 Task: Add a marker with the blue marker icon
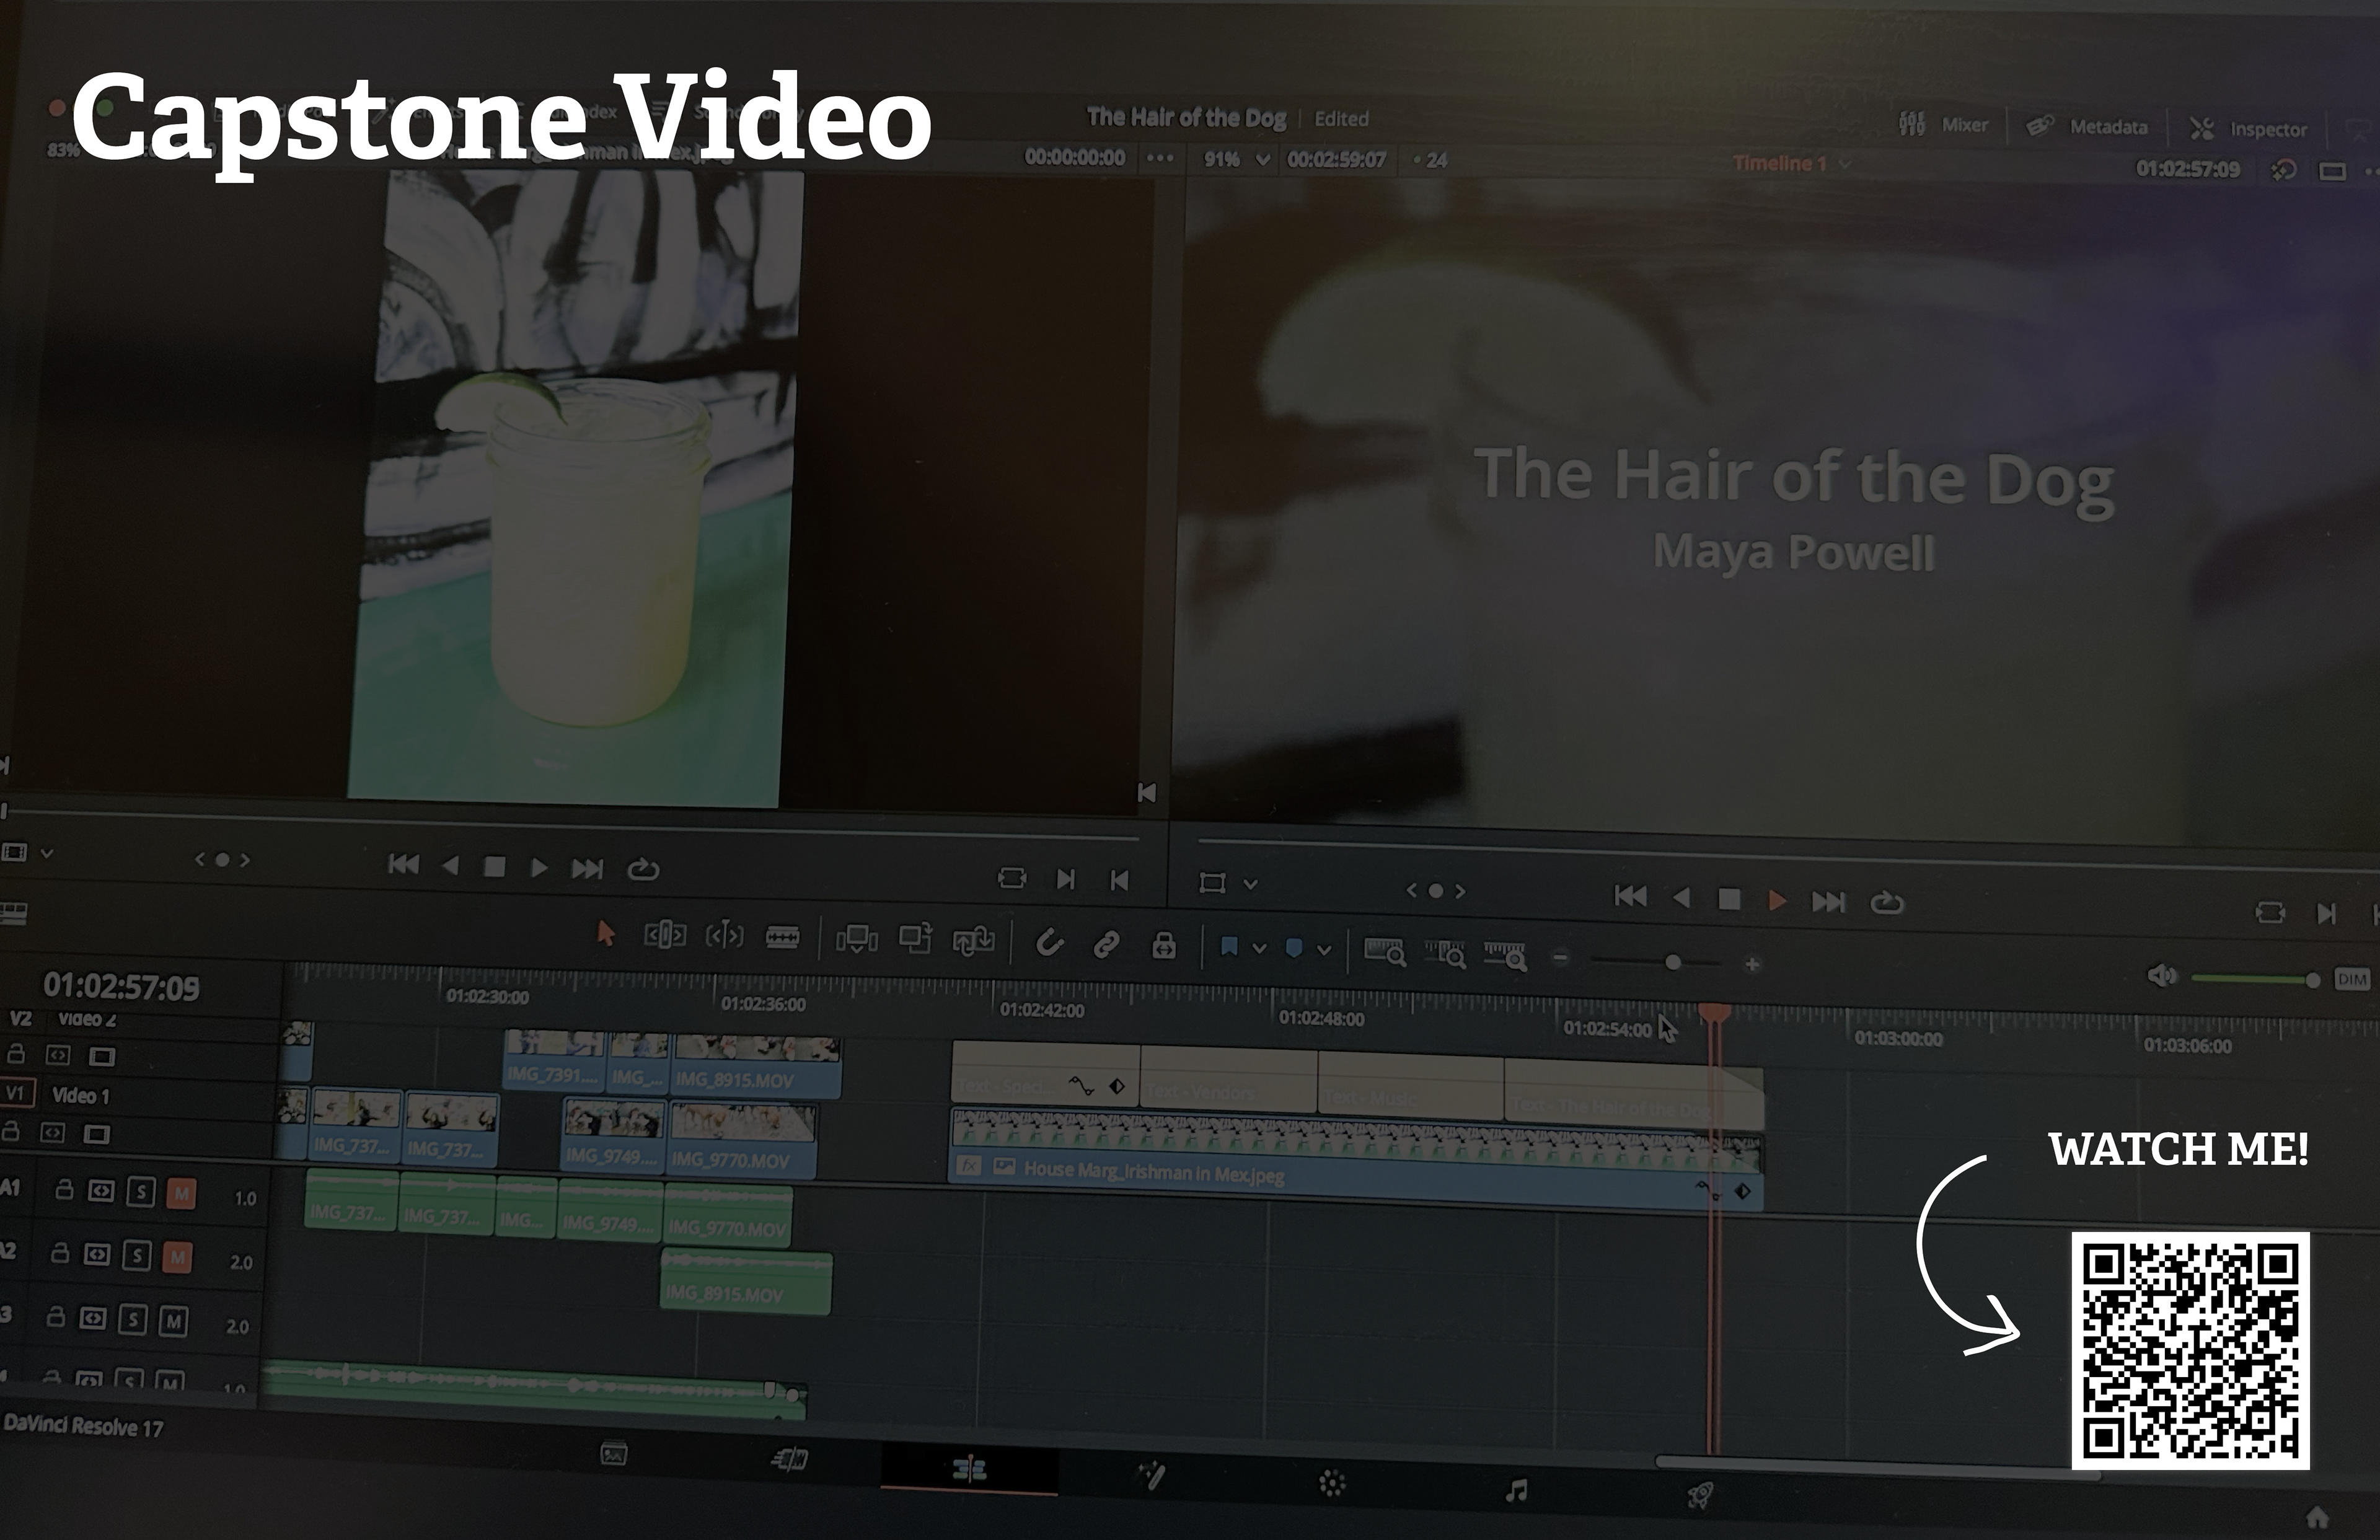click(1294, 948)
